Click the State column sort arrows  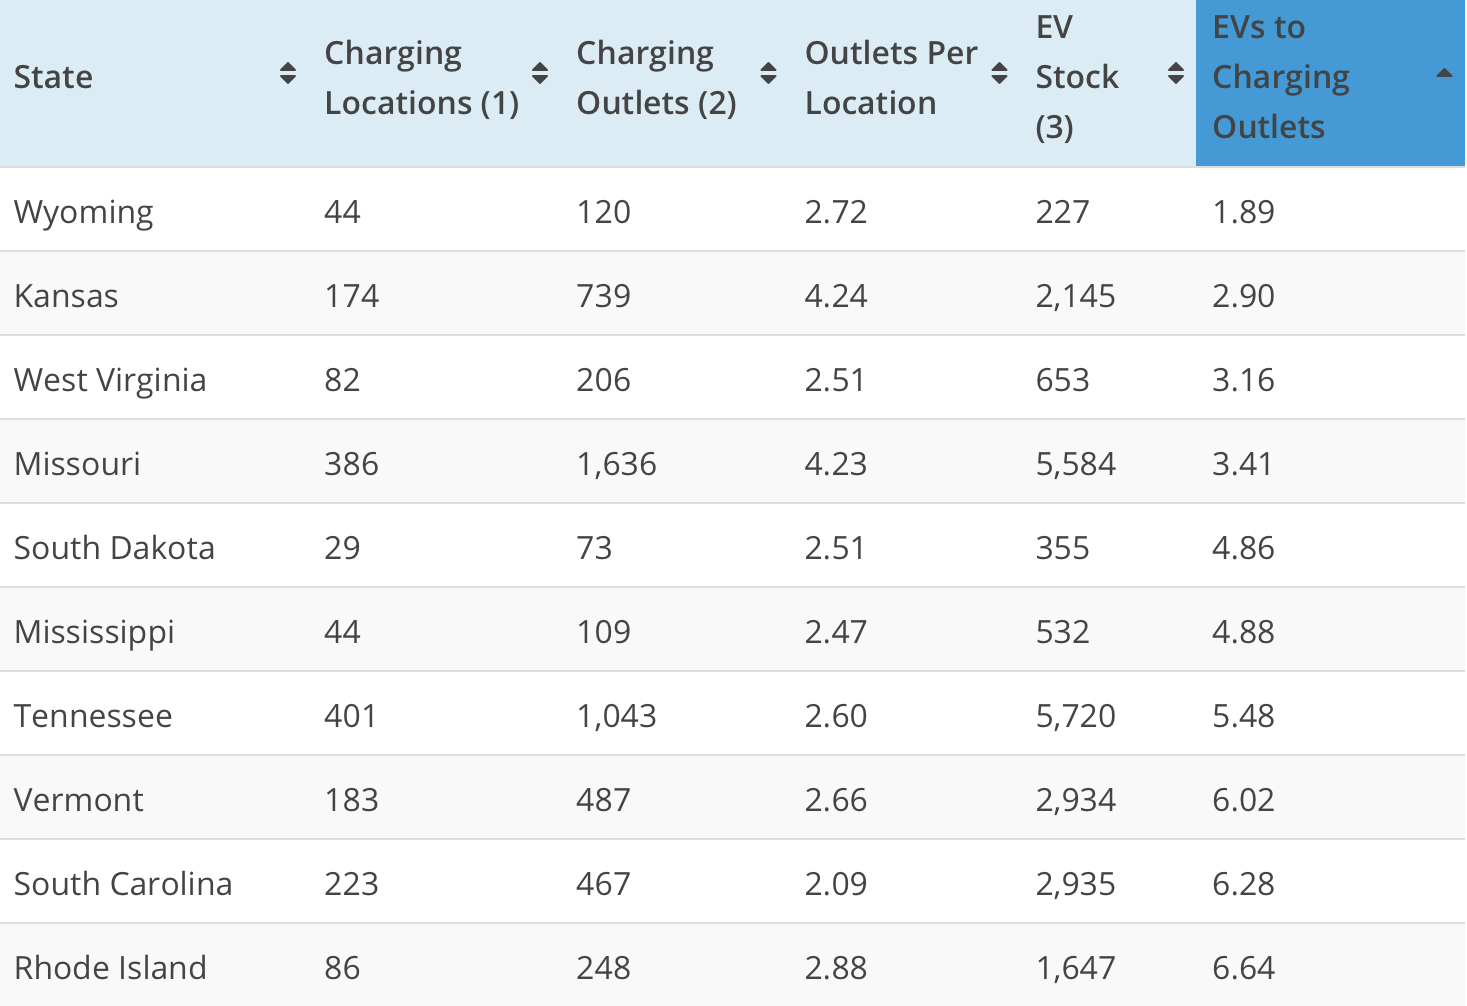point(288,74)
